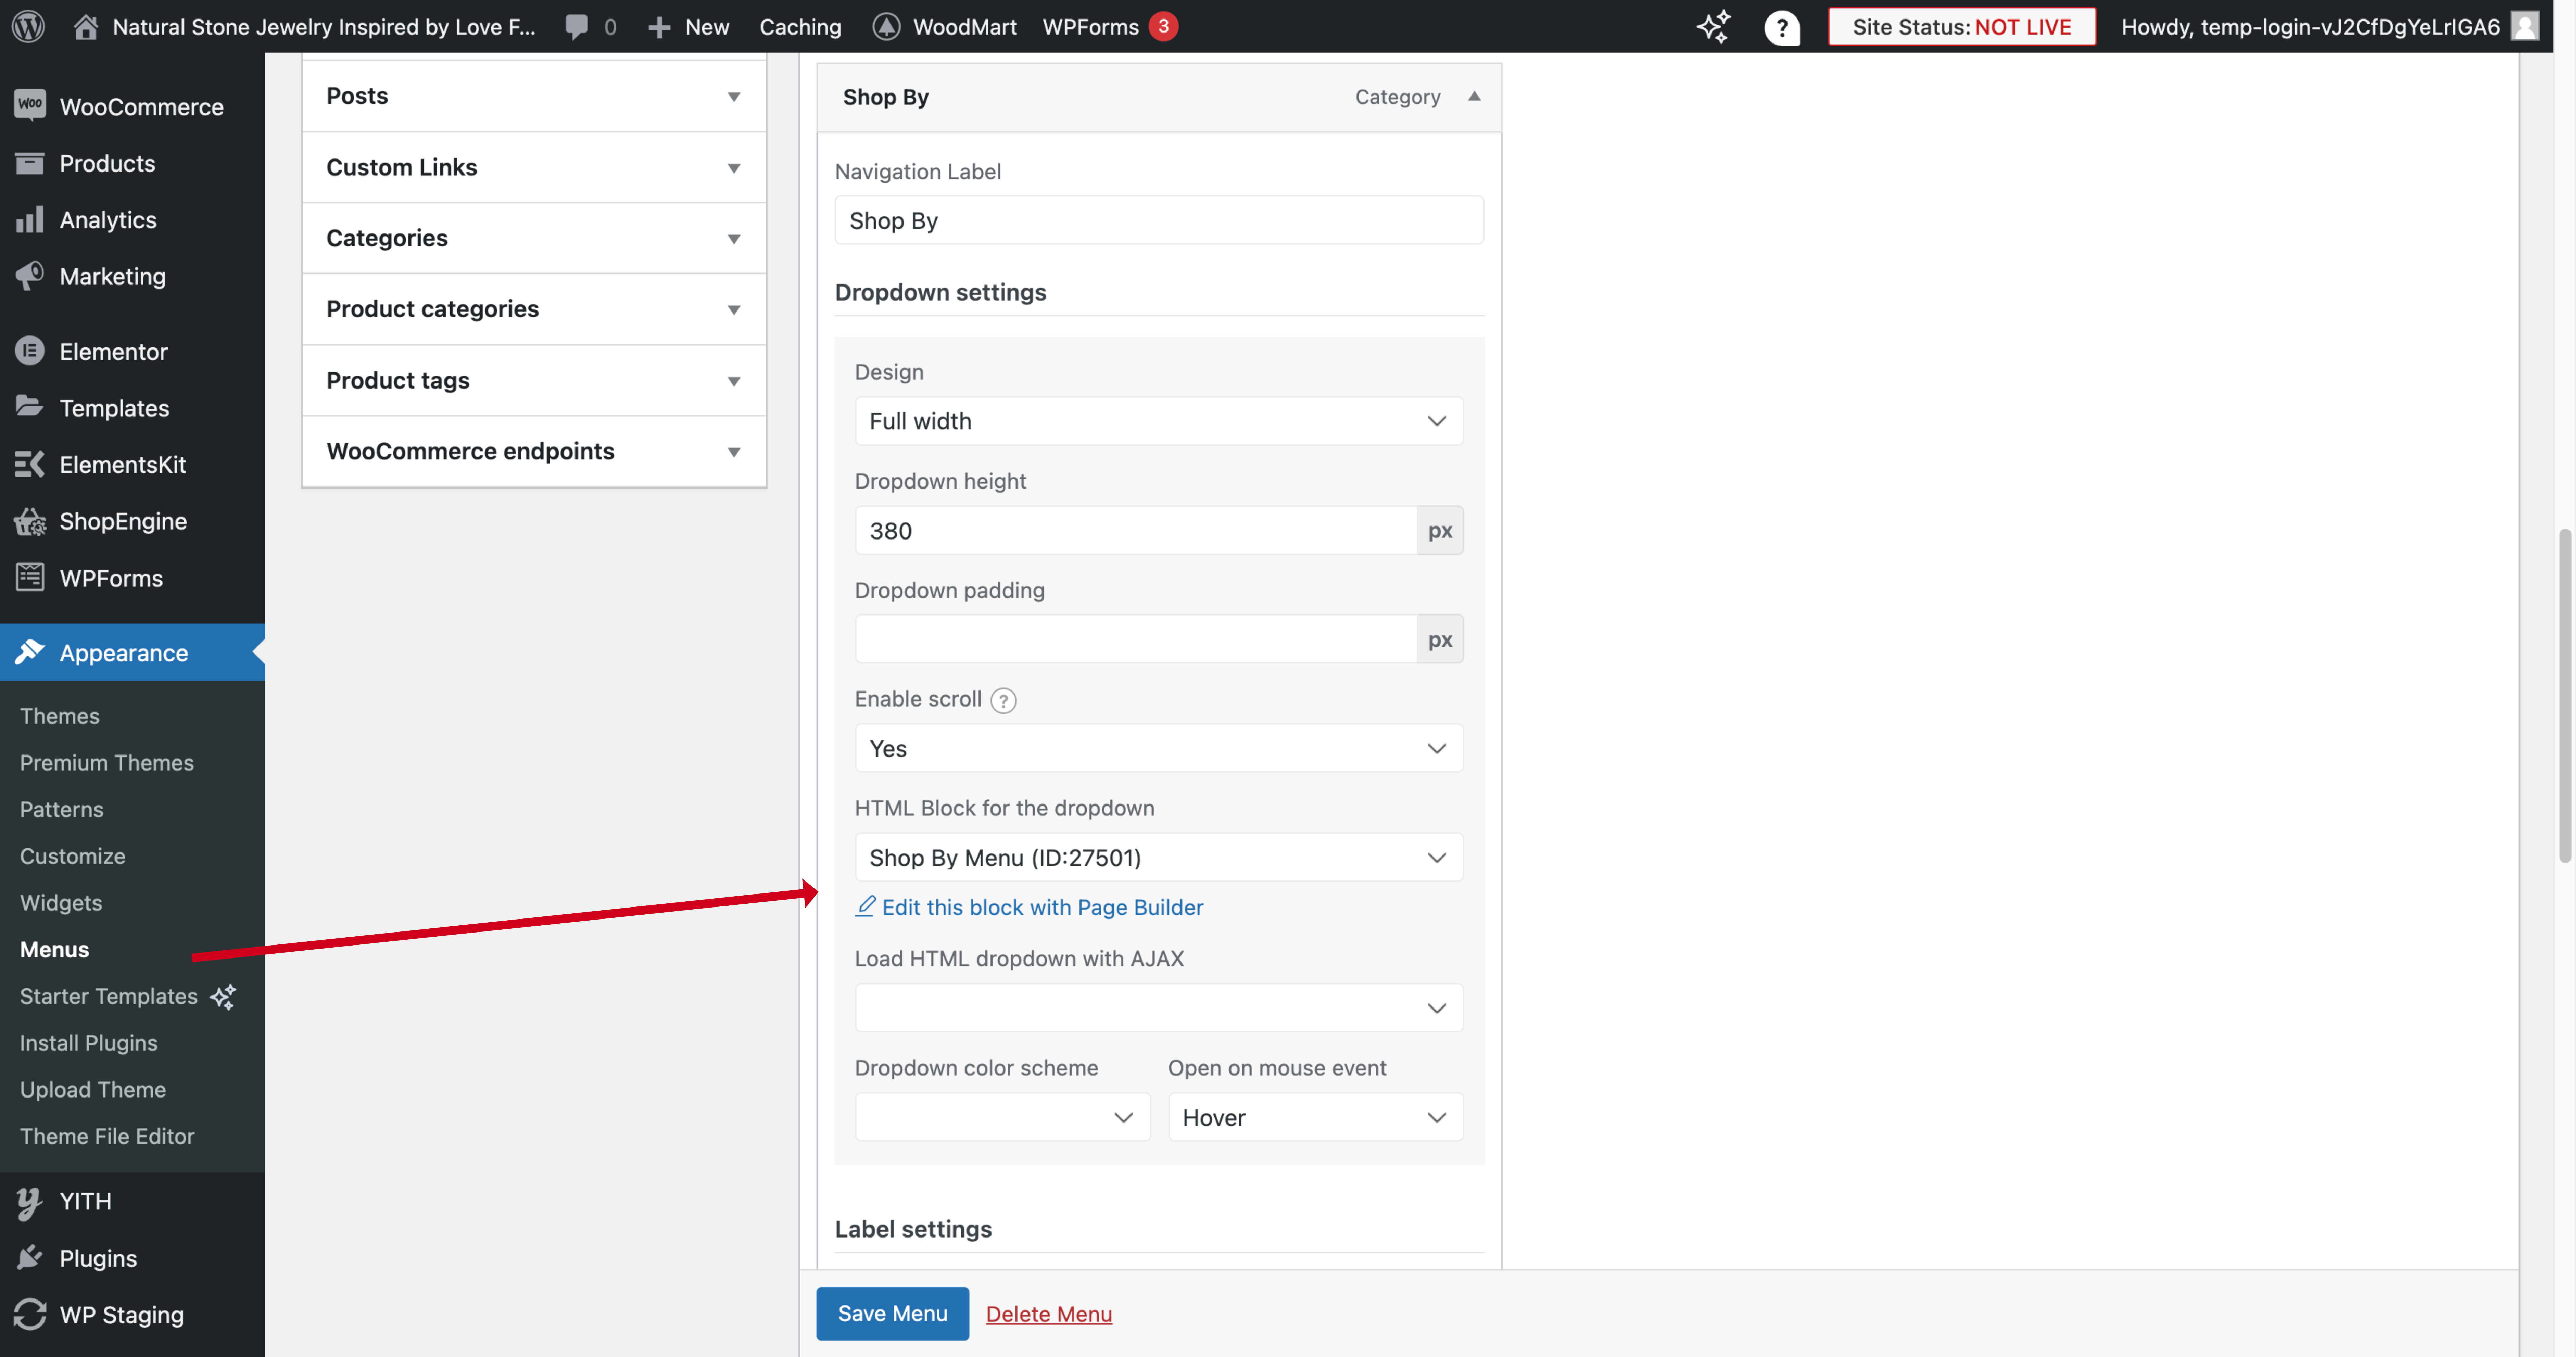Viewport: 2576px width, 1357px height.
Task: Click the Appearance paintbrush icon
Action: (30, 652)
